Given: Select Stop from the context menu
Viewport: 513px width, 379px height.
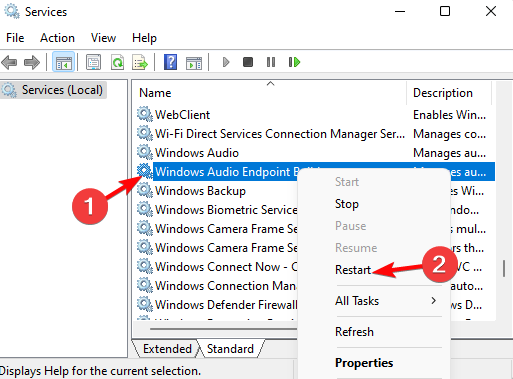Looking at the screenshot, I should pyautogui.click(x=347, y=204).
